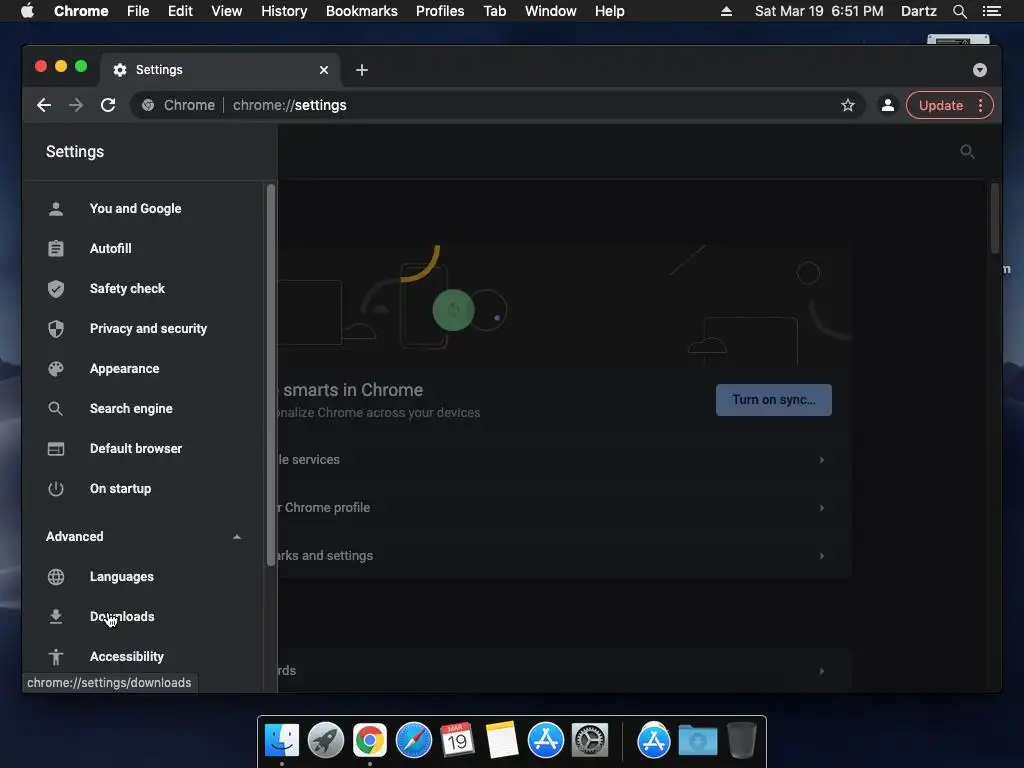Open the Profiles menu

pos(440,11)
